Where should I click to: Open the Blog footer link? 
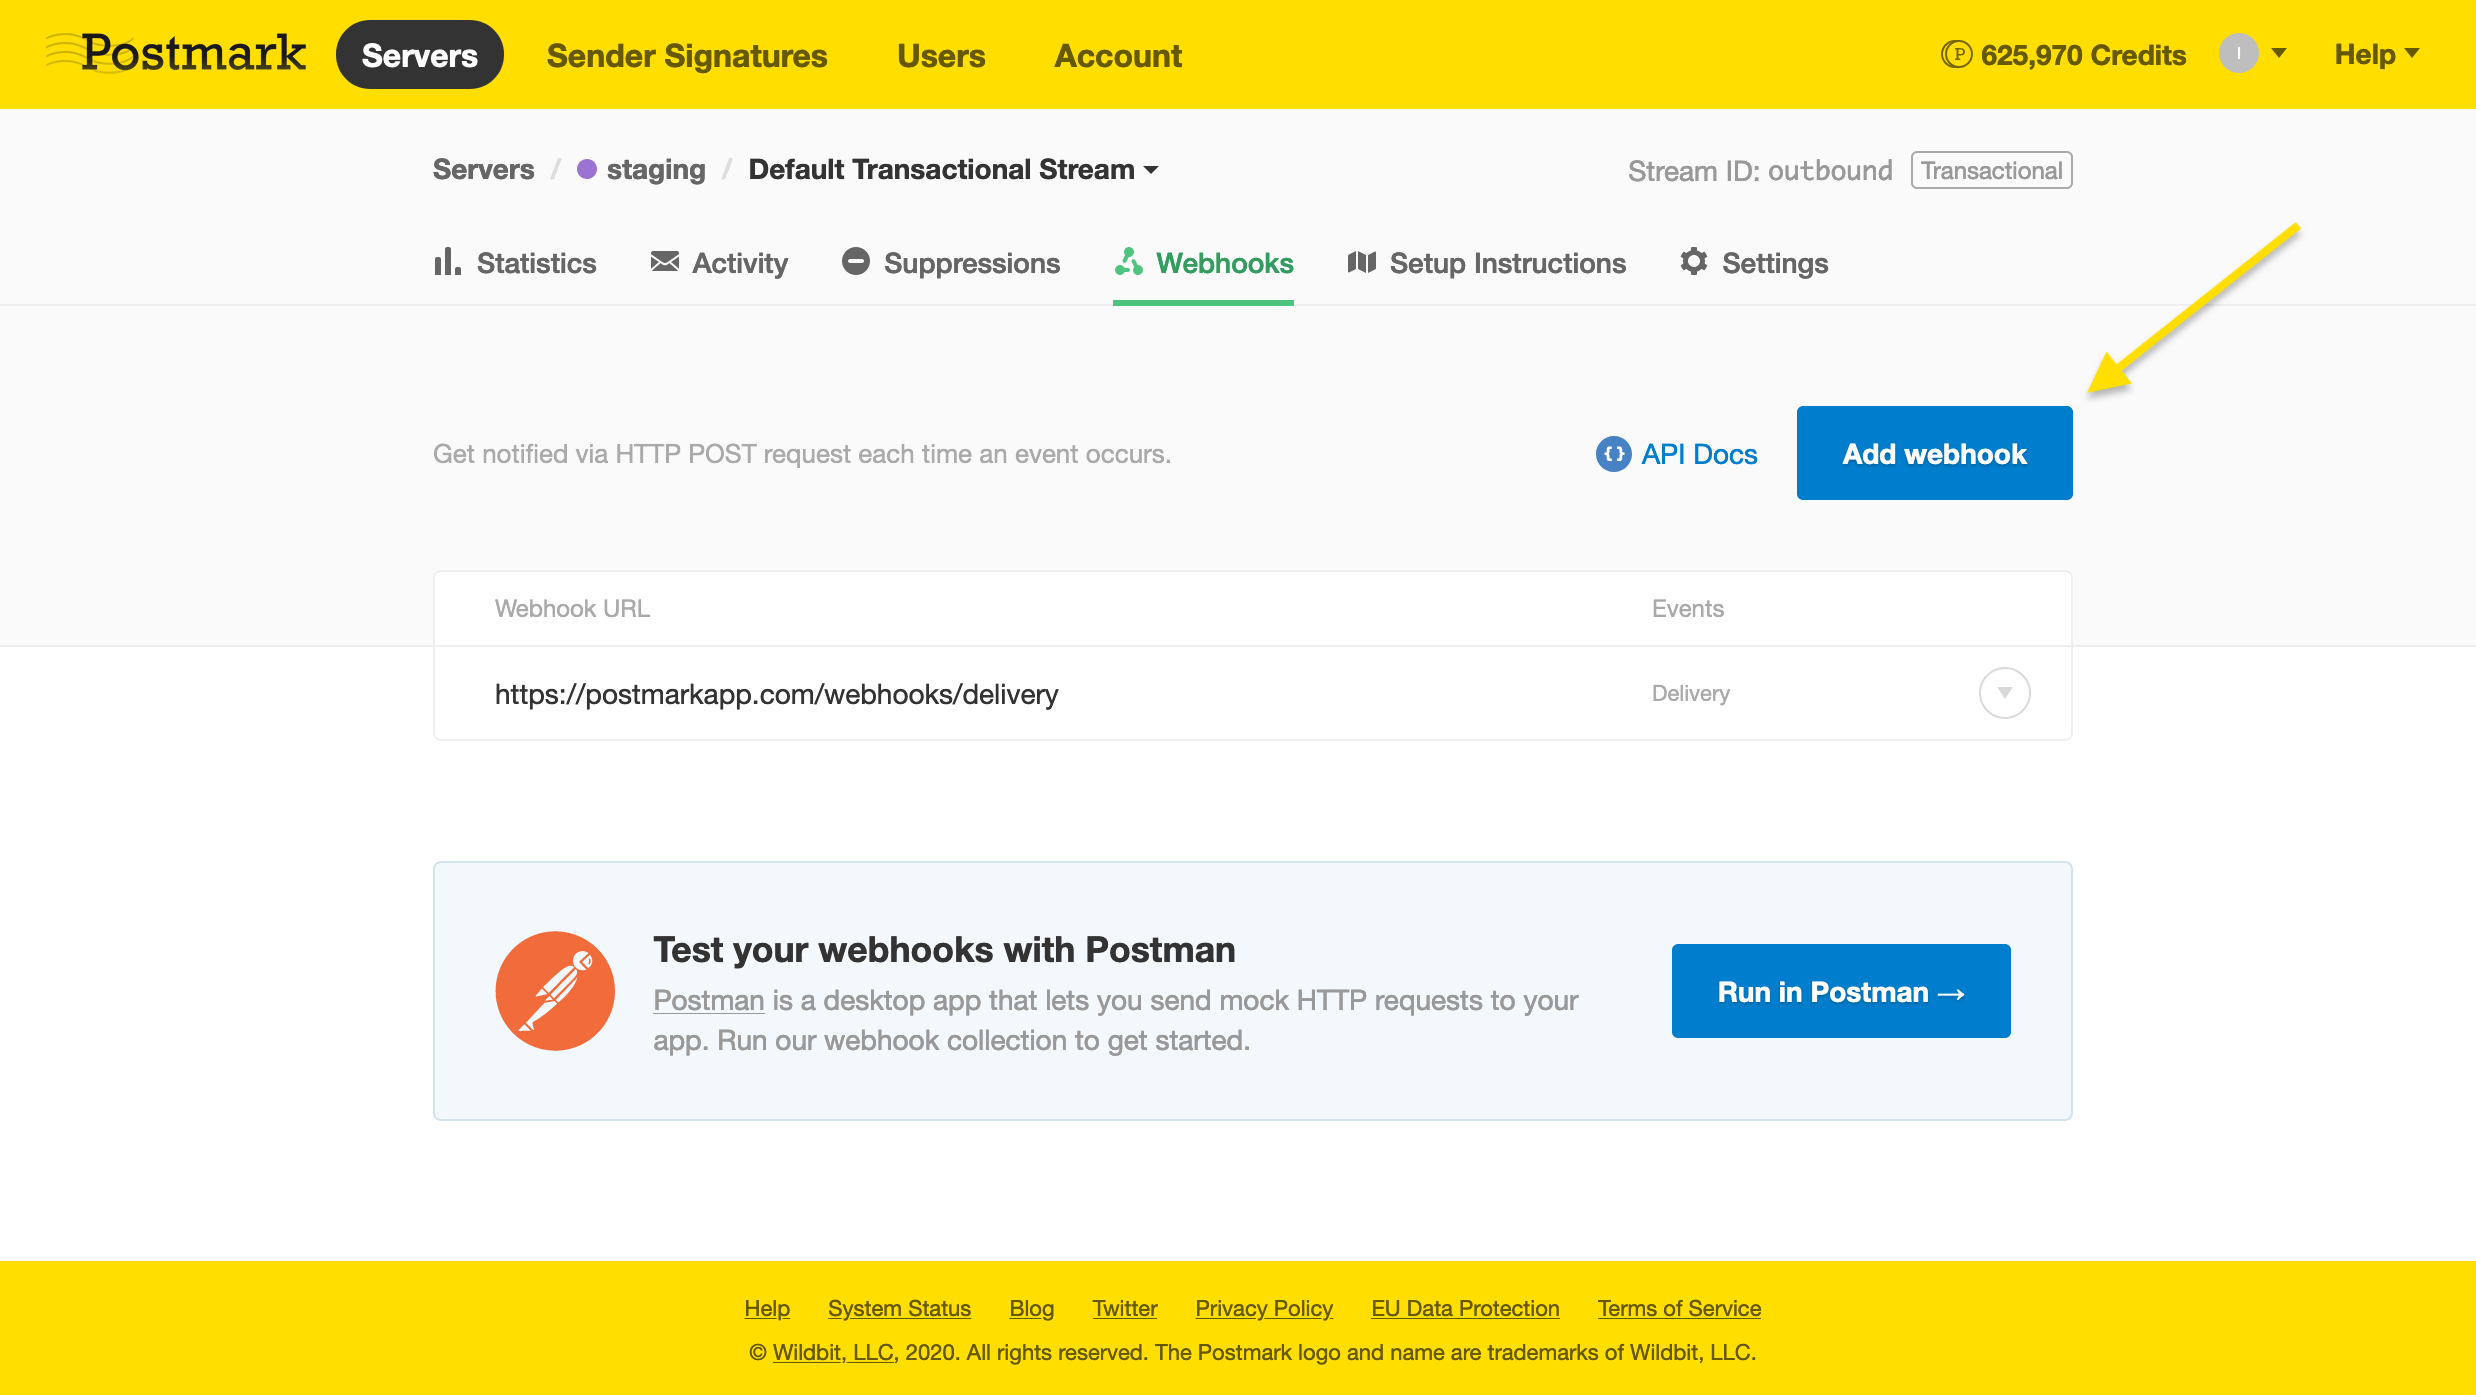tap(1032, 1308)
